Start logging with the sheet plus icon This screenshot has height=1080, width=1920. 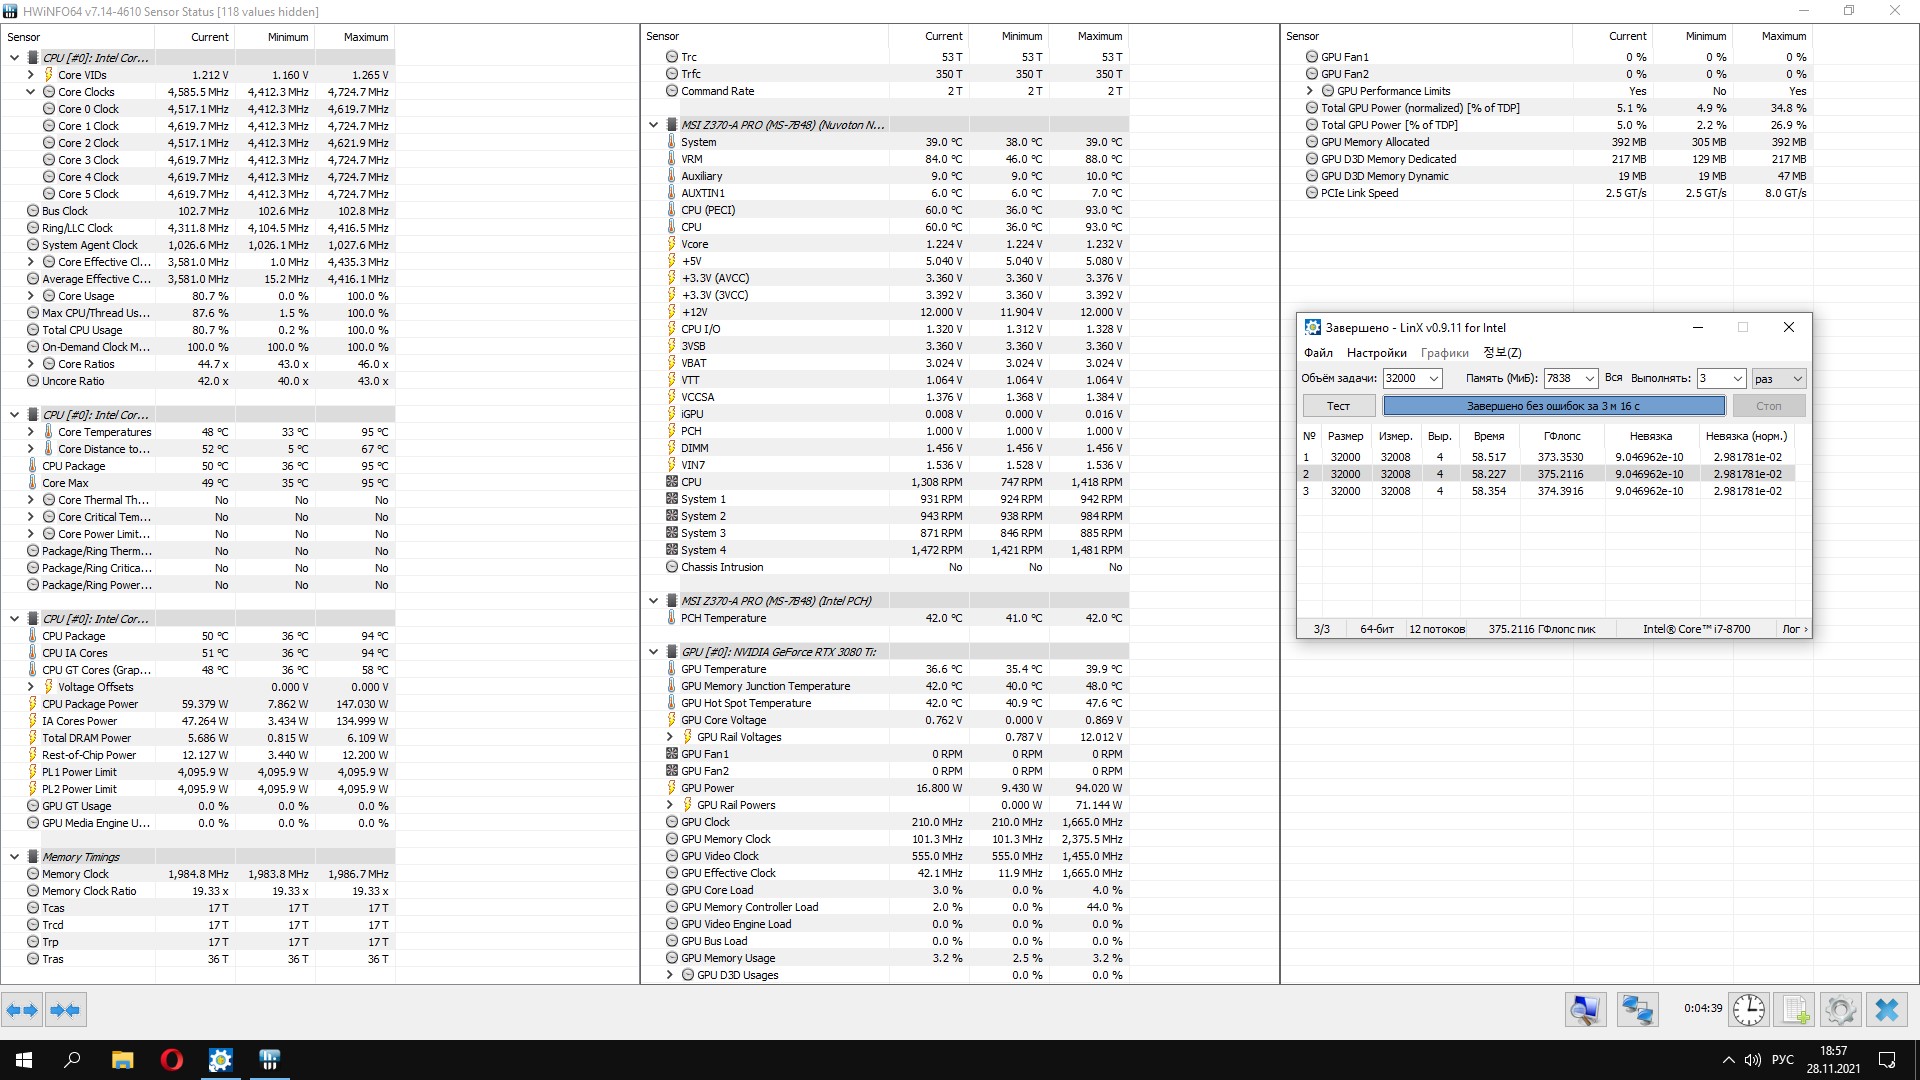point(1795,1010)
